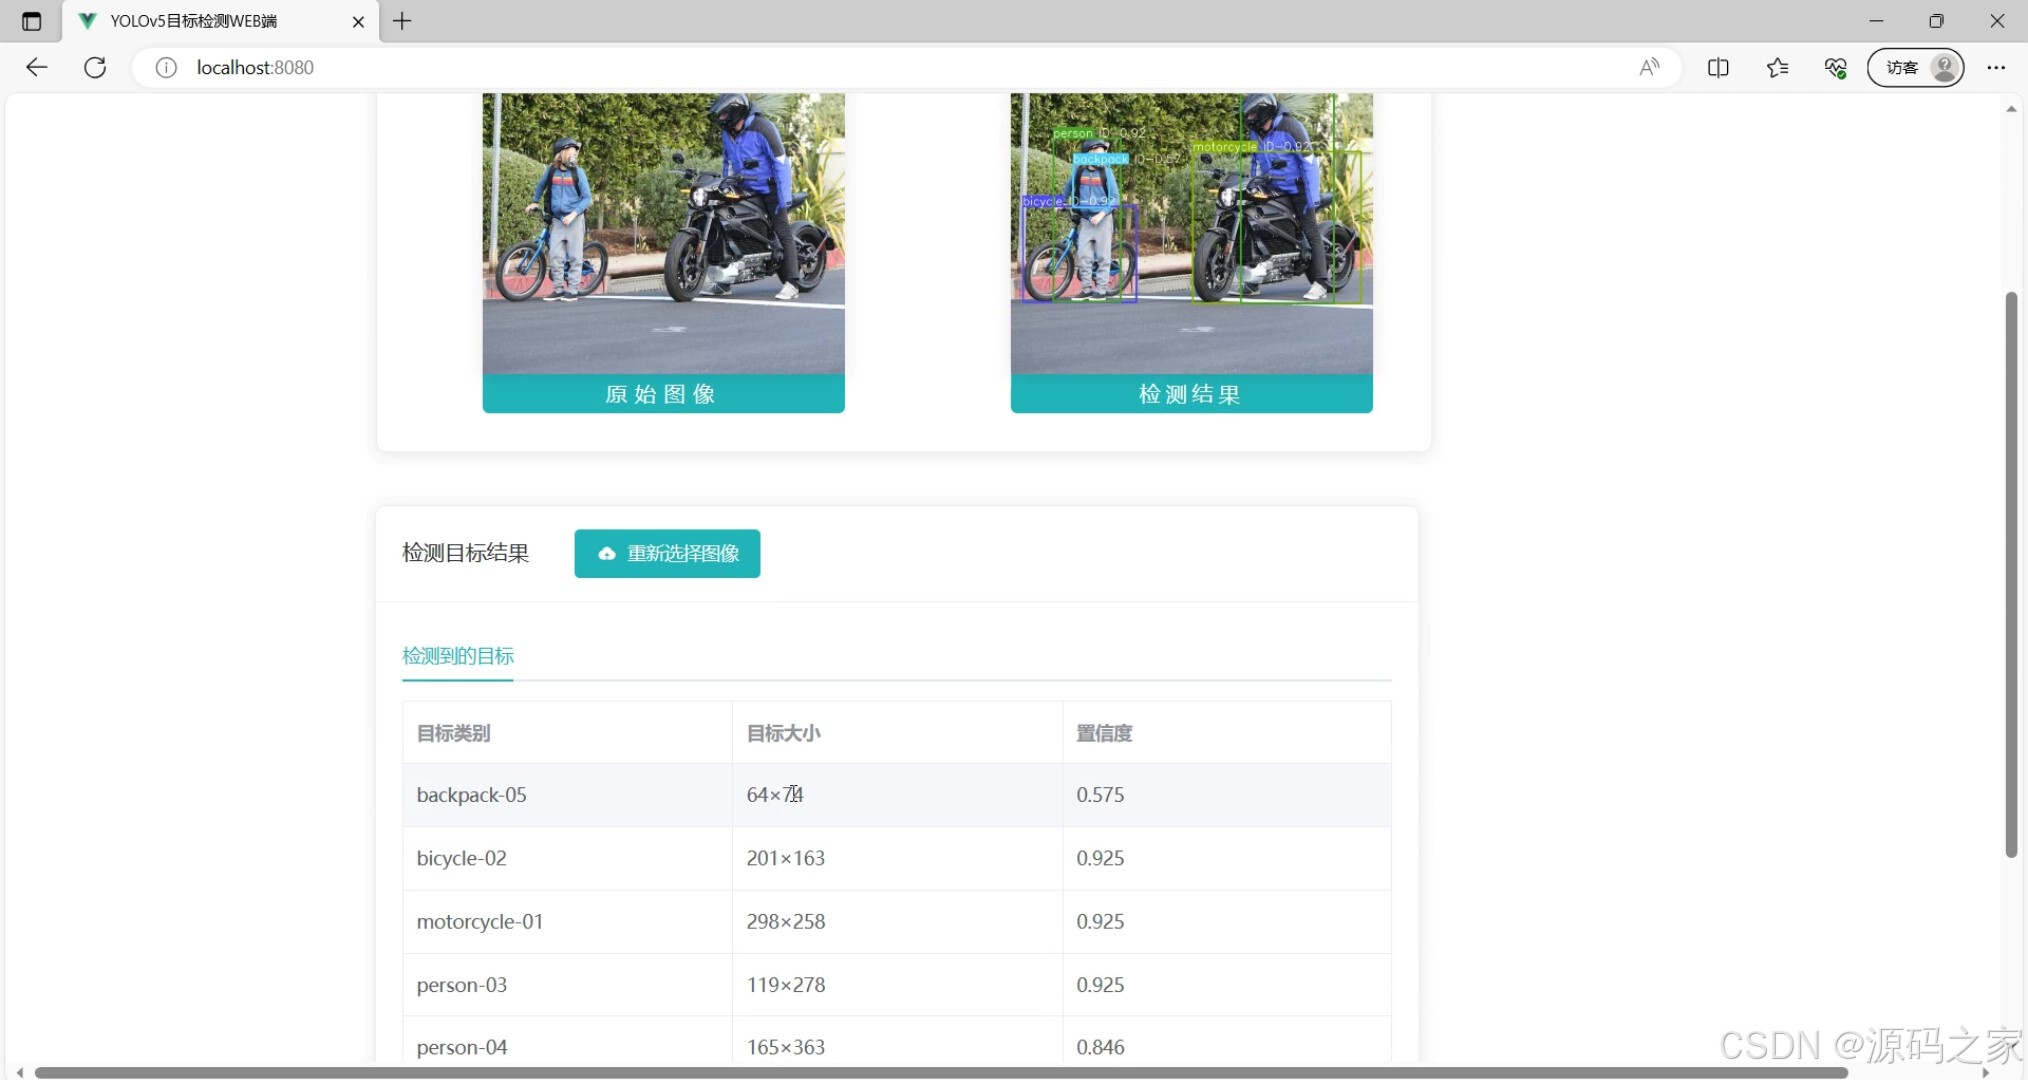2028x1080 pixels.
Task: Open Browser essentials heart icon
Action: point(1835,67)
